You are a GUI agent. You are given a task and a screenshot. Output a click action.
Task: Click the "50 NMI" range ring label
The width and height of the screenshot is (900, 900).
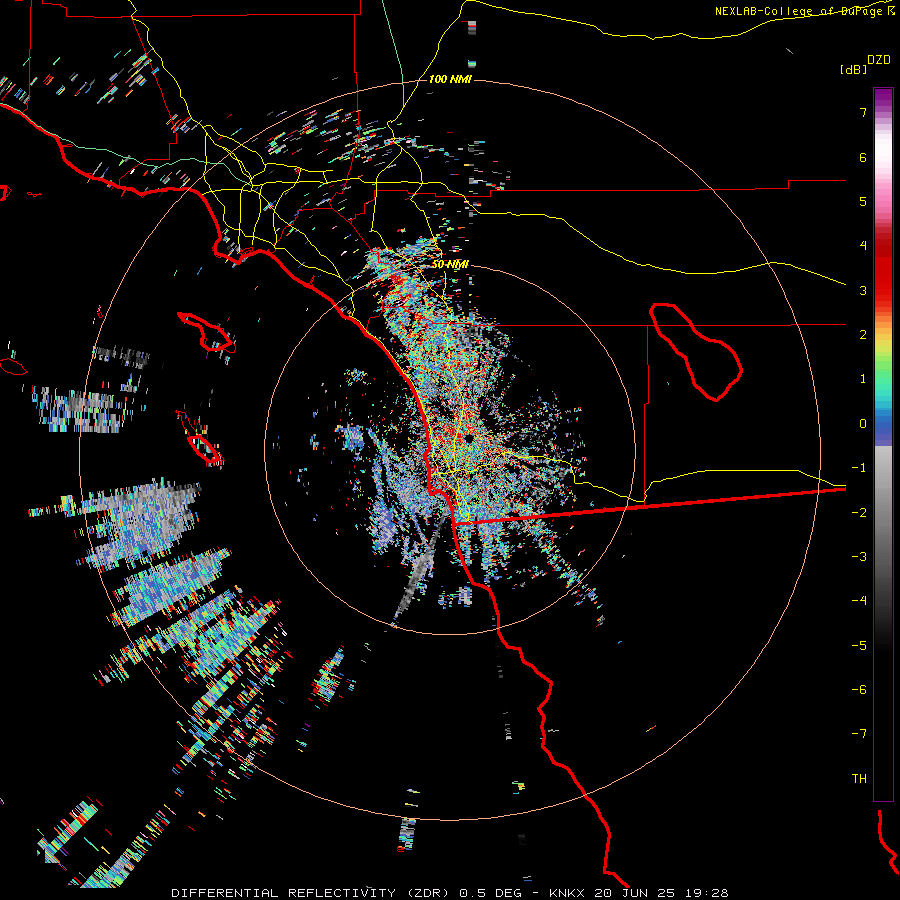[450, 264]
